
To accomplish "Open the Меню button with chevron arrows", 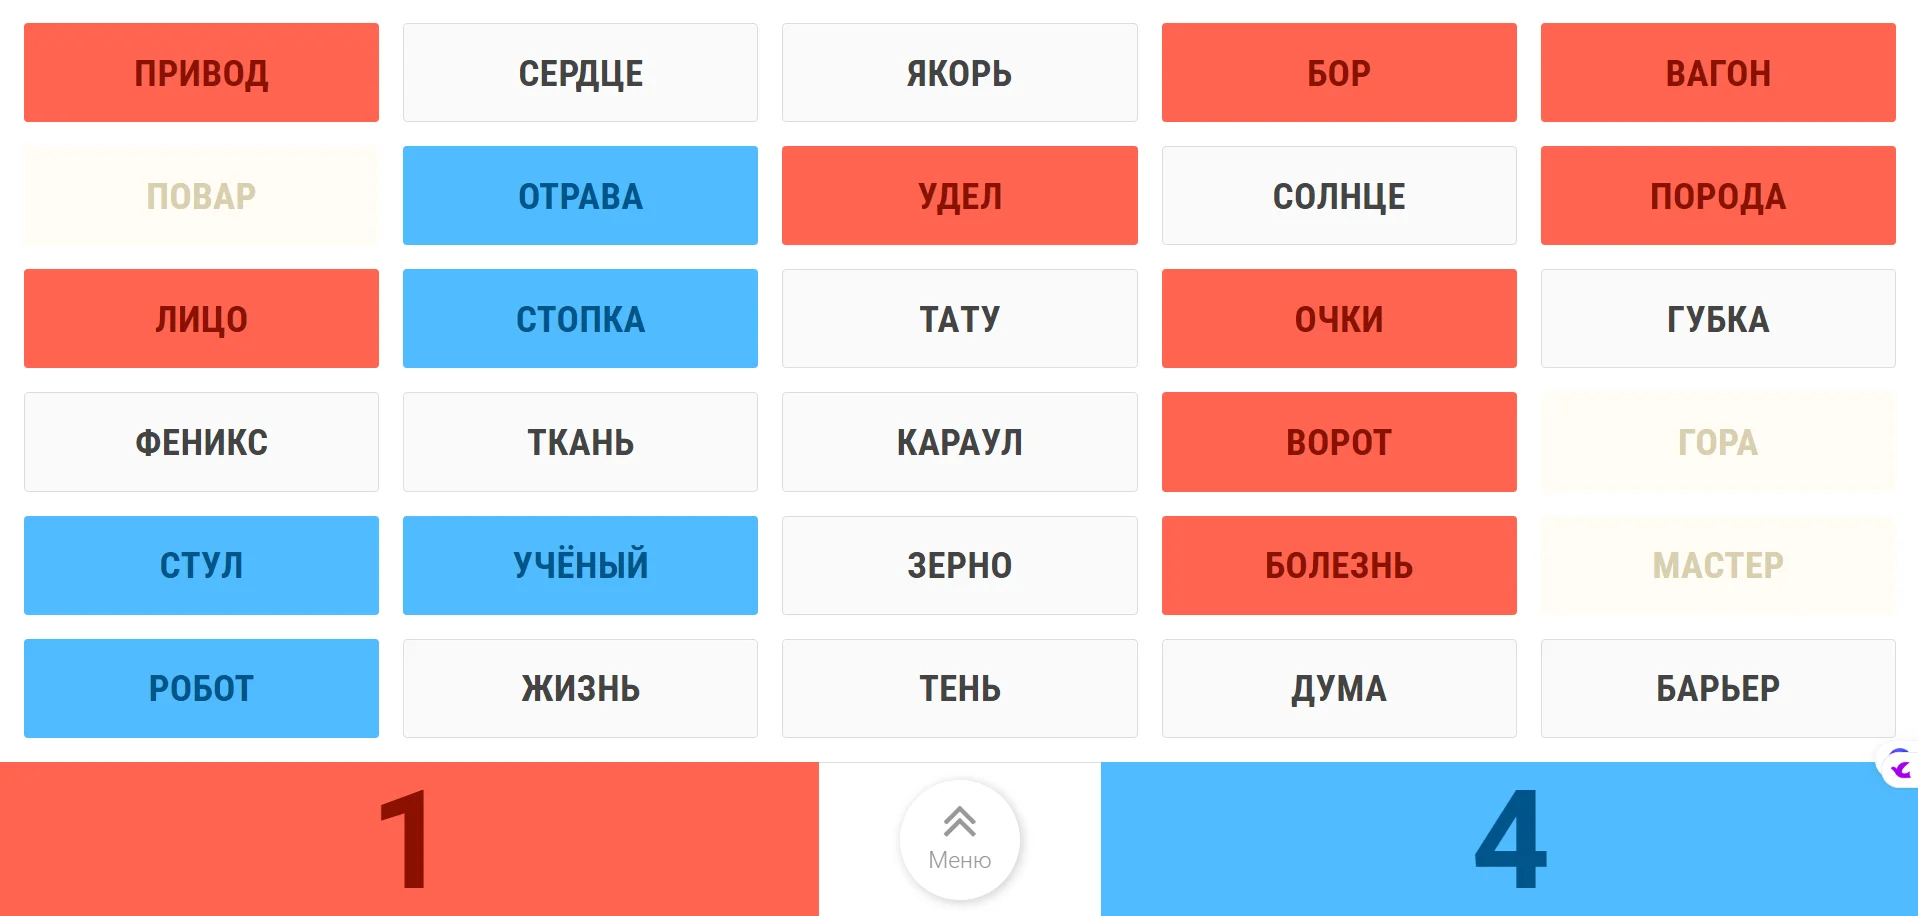I will click(x=959, y=839).
